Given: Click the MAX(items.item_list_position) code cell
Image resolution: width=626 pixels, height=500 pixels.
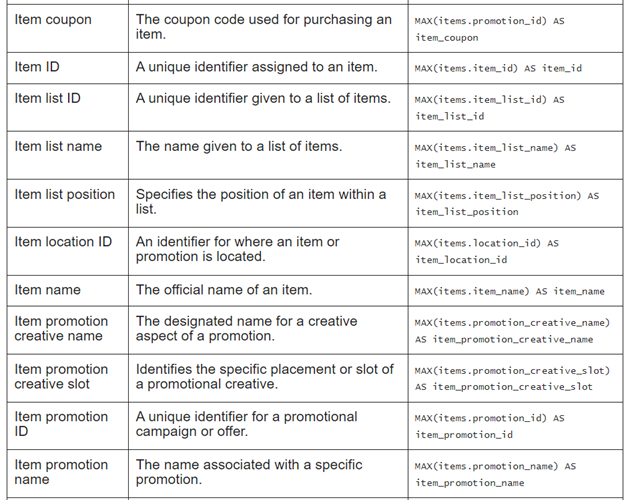Looking at the screenshot, I should pos(506,203).
